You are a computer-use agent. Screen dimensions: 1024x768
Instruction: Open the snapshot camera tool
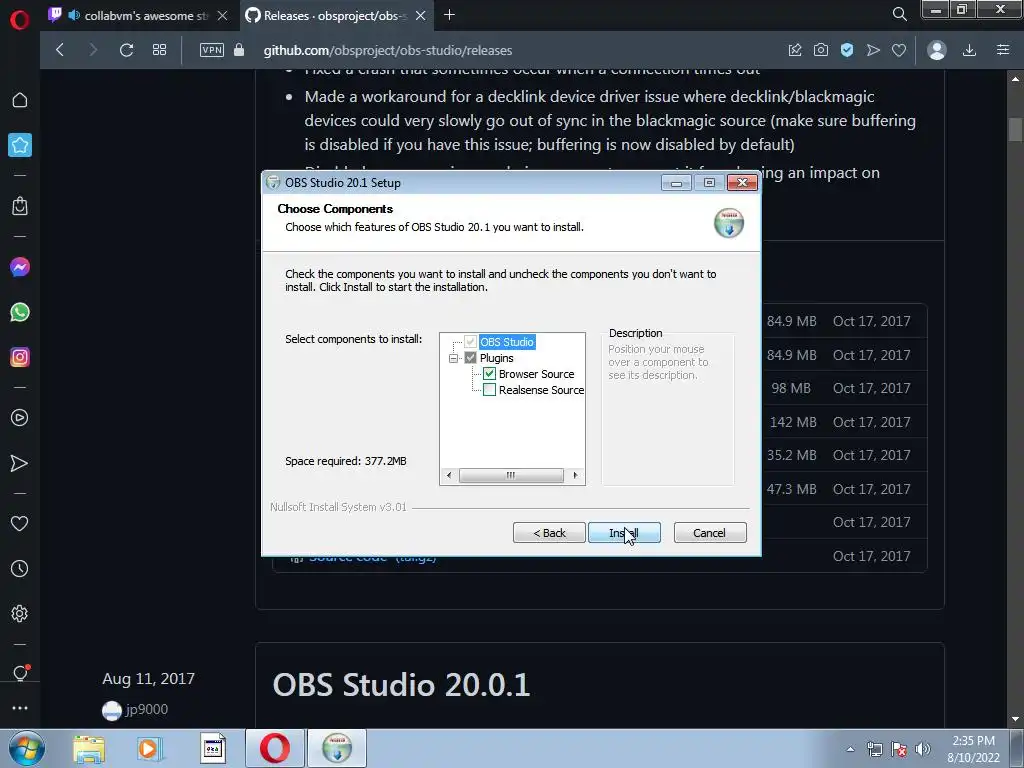click(821, 50)
